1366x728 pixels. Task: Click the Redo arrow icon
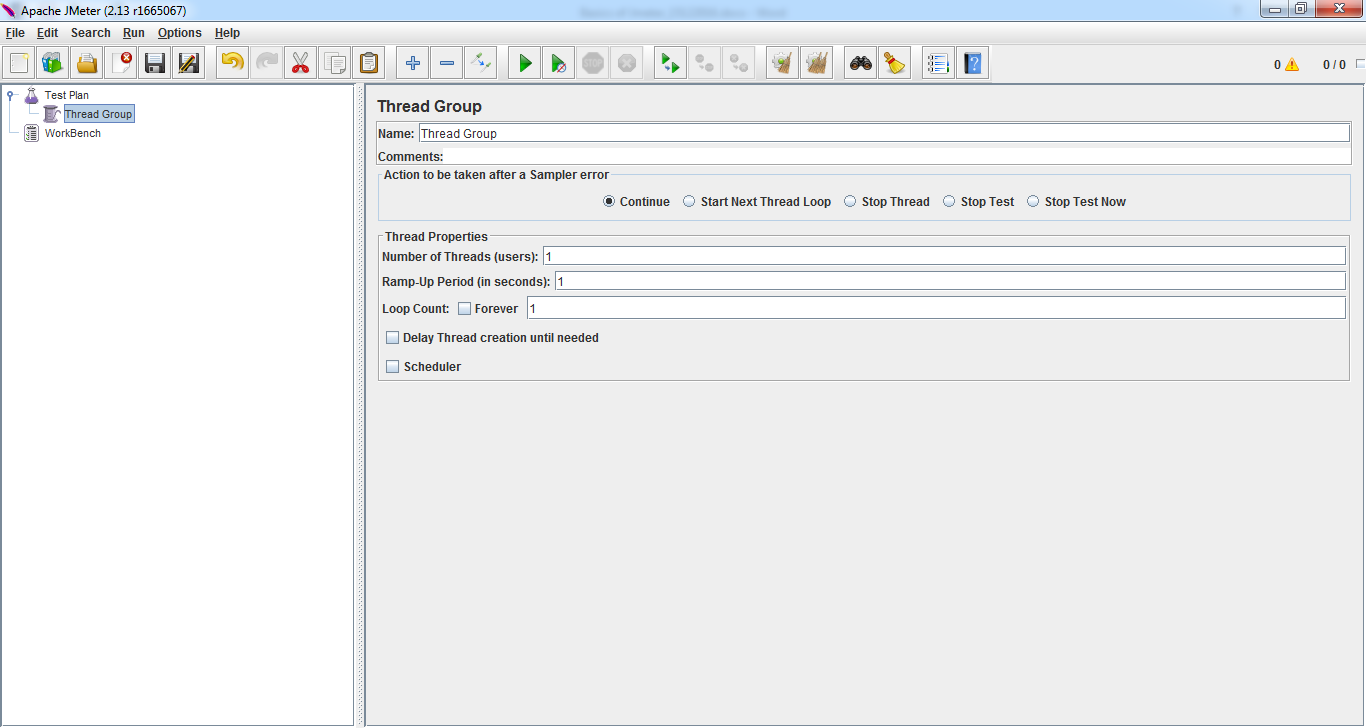coord(267,64)
